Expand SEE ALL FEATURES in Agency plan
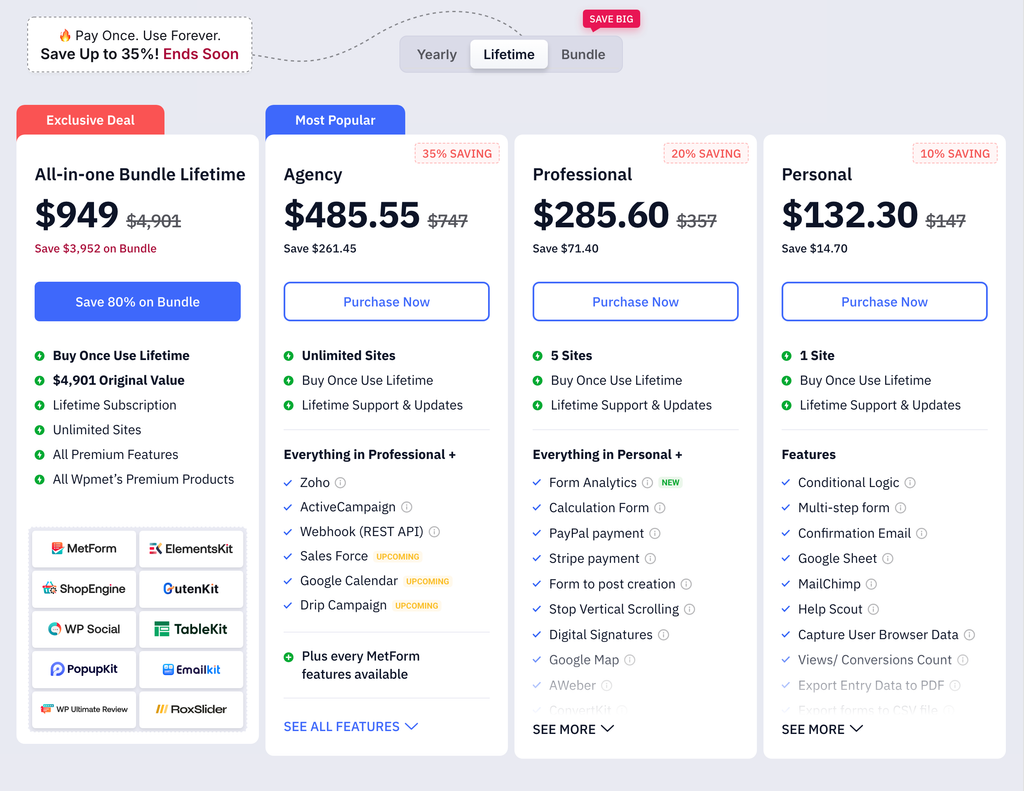Image resolution: width=1024 pixels, height=791 pixels. click(x=351, y=726)
